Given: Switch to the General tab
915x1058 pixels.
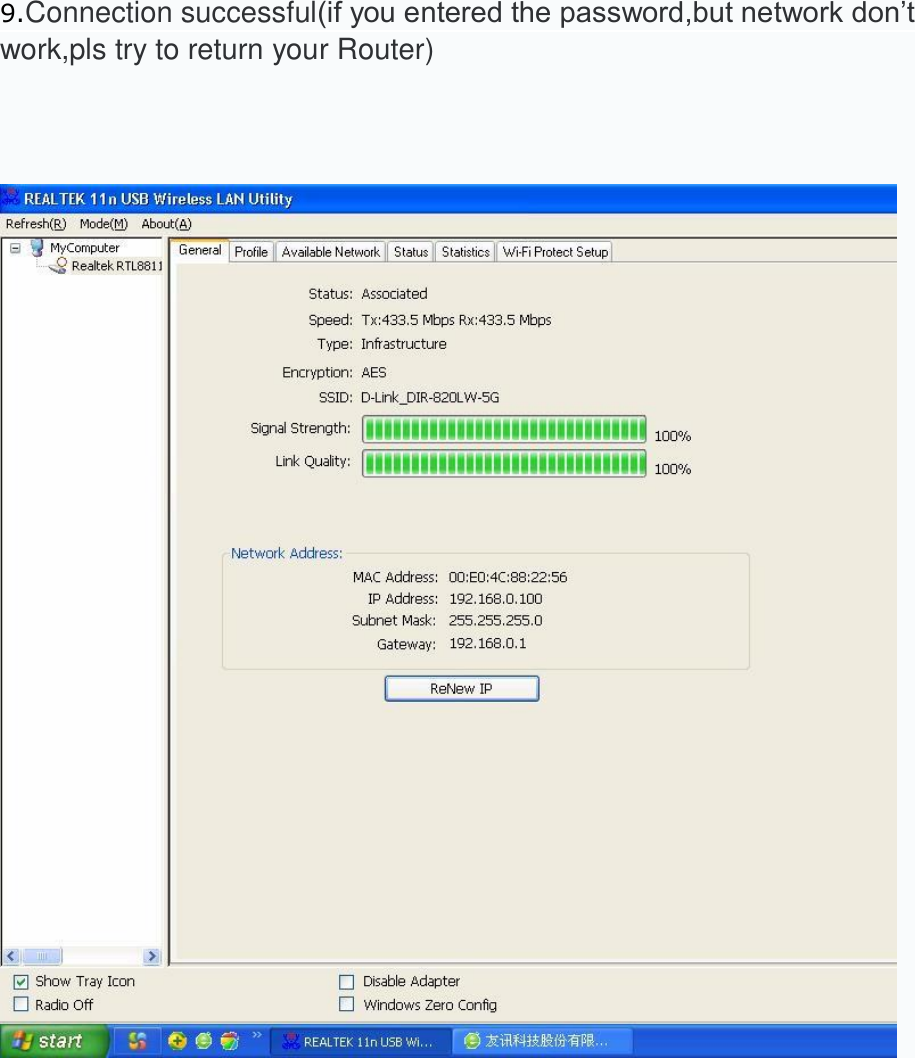Looking at the screenshot, I should pos(200,250).
